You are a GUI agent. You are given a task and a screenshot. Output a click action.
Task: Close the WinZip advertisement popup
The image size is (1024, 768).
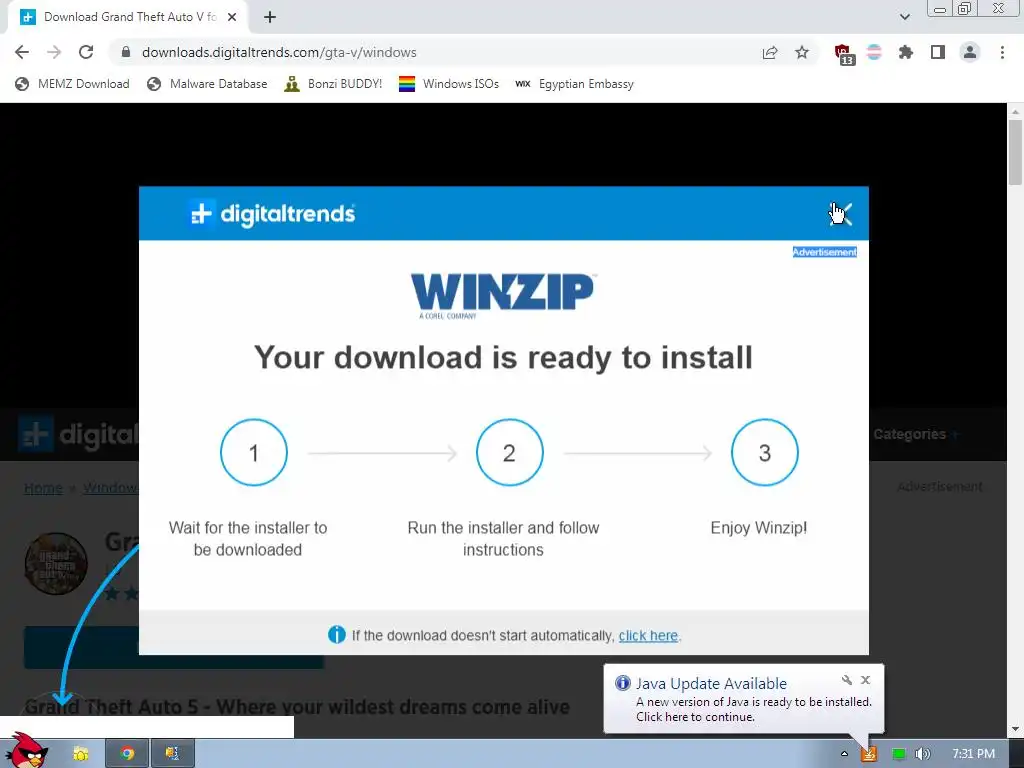[x=841, y=214]
